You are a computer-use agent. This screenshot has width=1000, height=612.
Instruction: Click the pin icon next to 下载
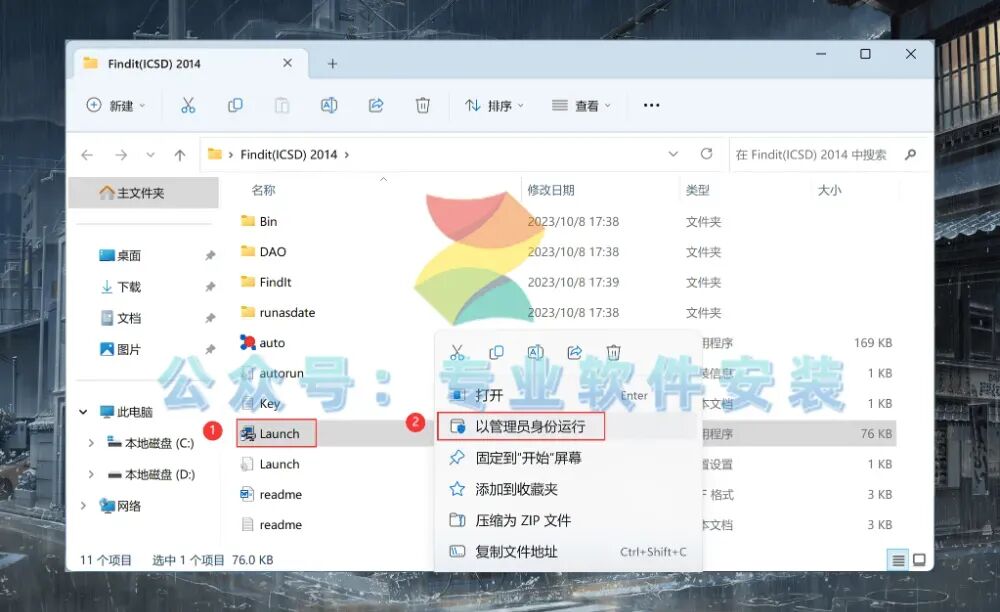click(x=210, y=287)
